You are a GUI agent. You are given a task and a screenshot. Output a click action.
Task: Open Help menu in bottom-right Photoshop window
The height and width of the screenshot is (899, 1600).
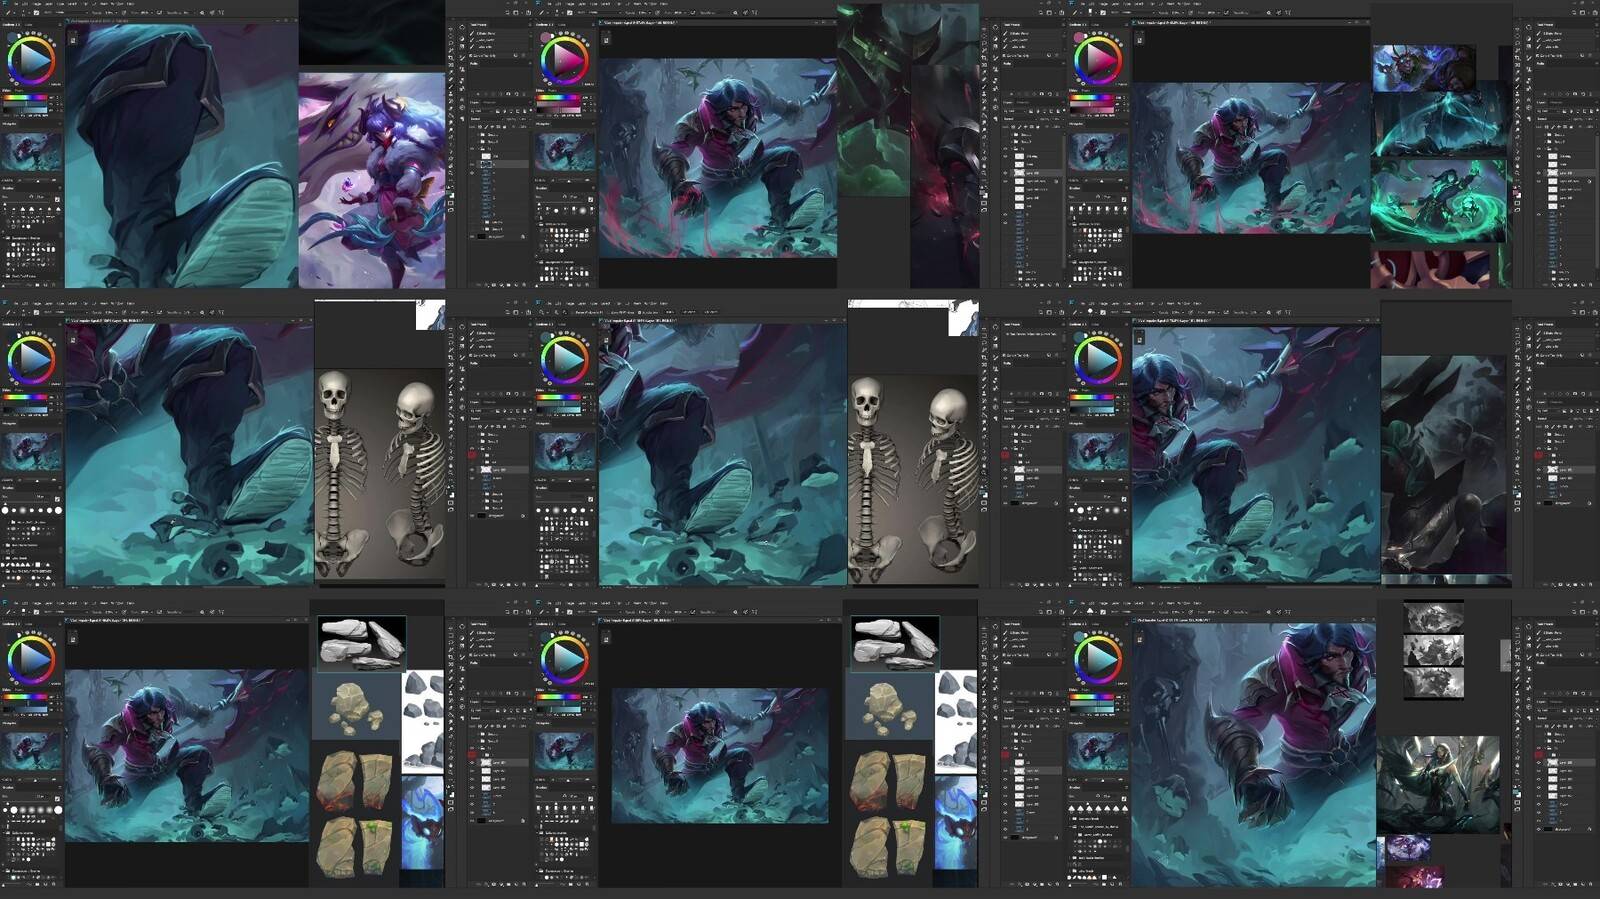coord(1196,604)
